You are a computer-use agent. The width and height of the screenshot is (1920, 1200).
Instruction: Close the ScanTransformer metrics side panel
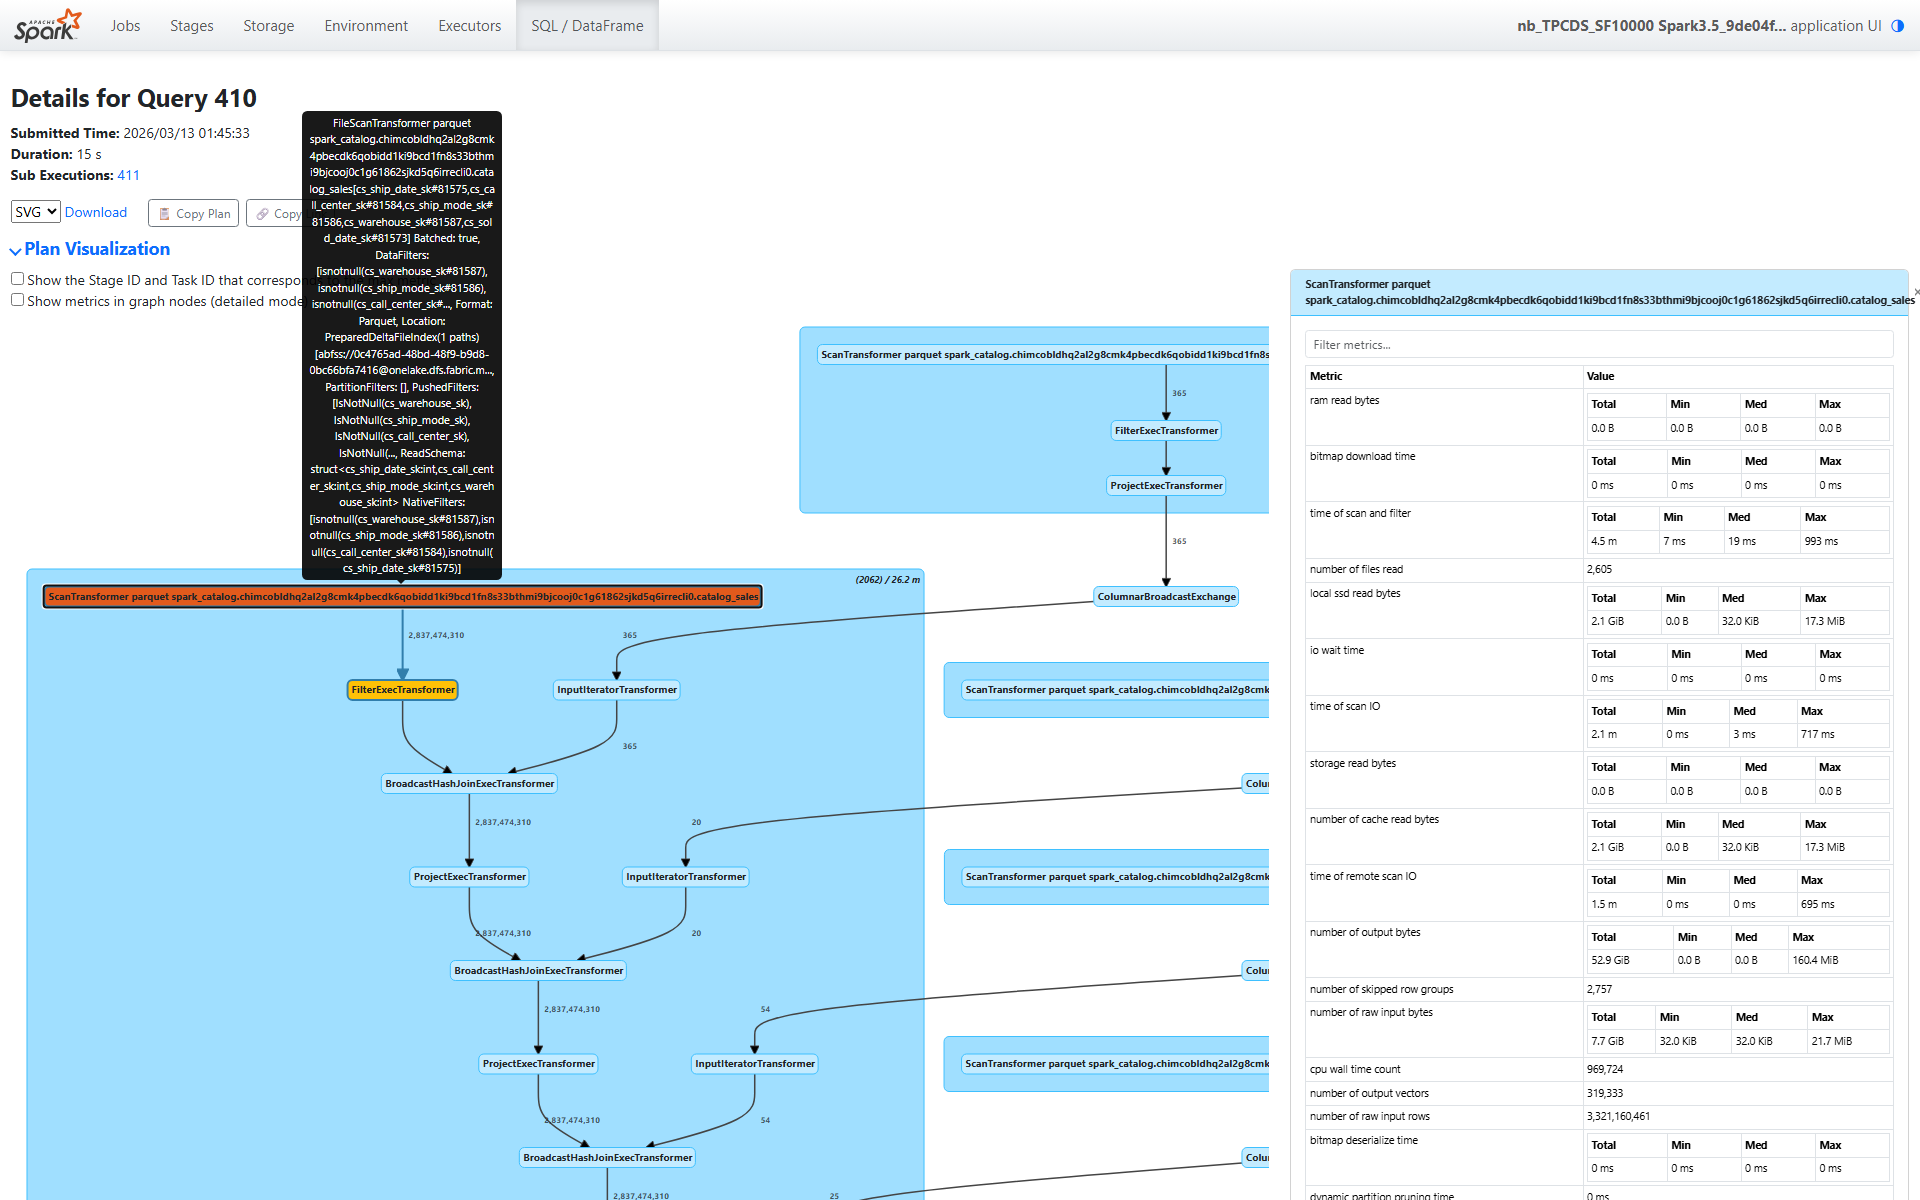click(x=1915, y=292)
